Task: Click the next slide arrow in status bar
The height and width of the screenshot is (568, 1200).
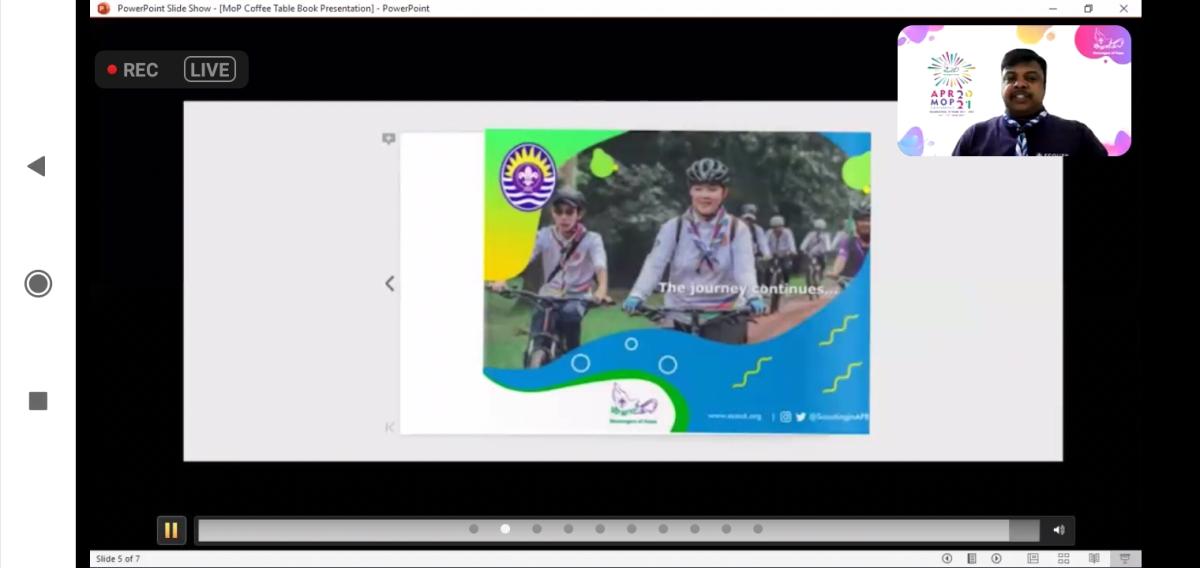Action: 996,558
